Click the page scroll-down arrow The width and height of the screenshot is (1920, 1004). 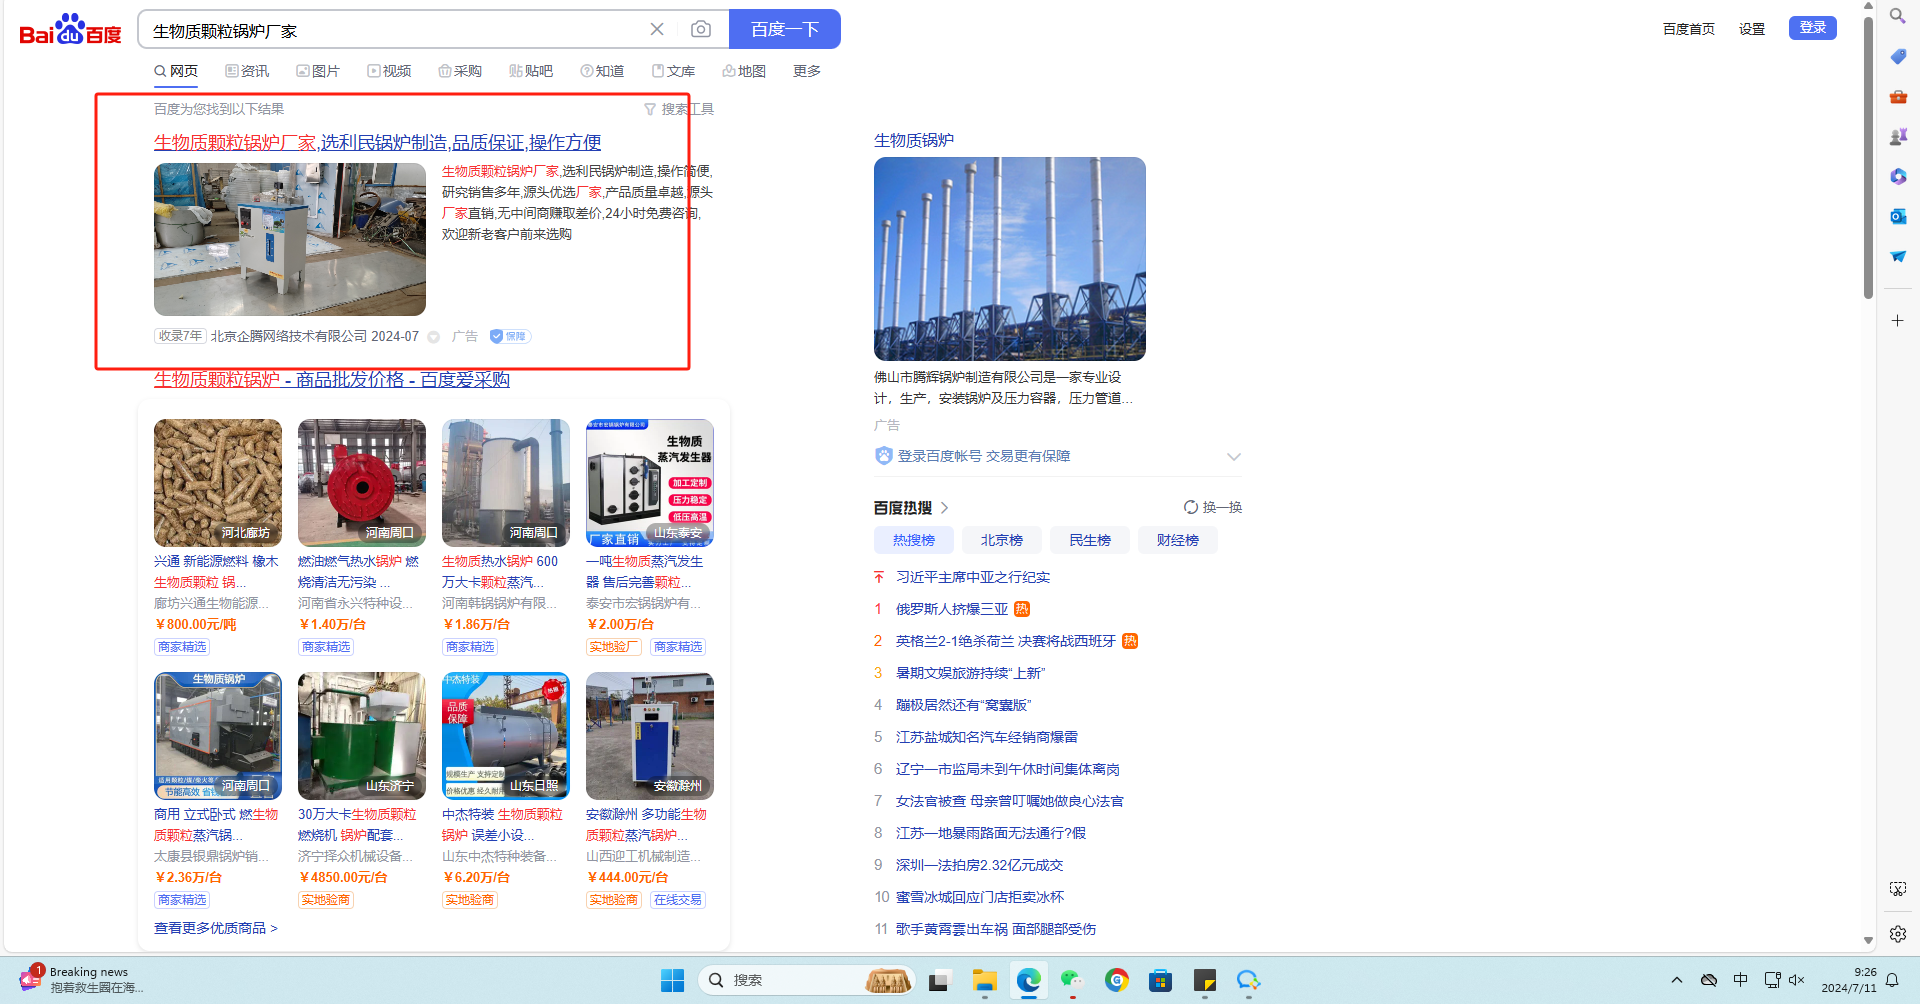pos(1868,941)
